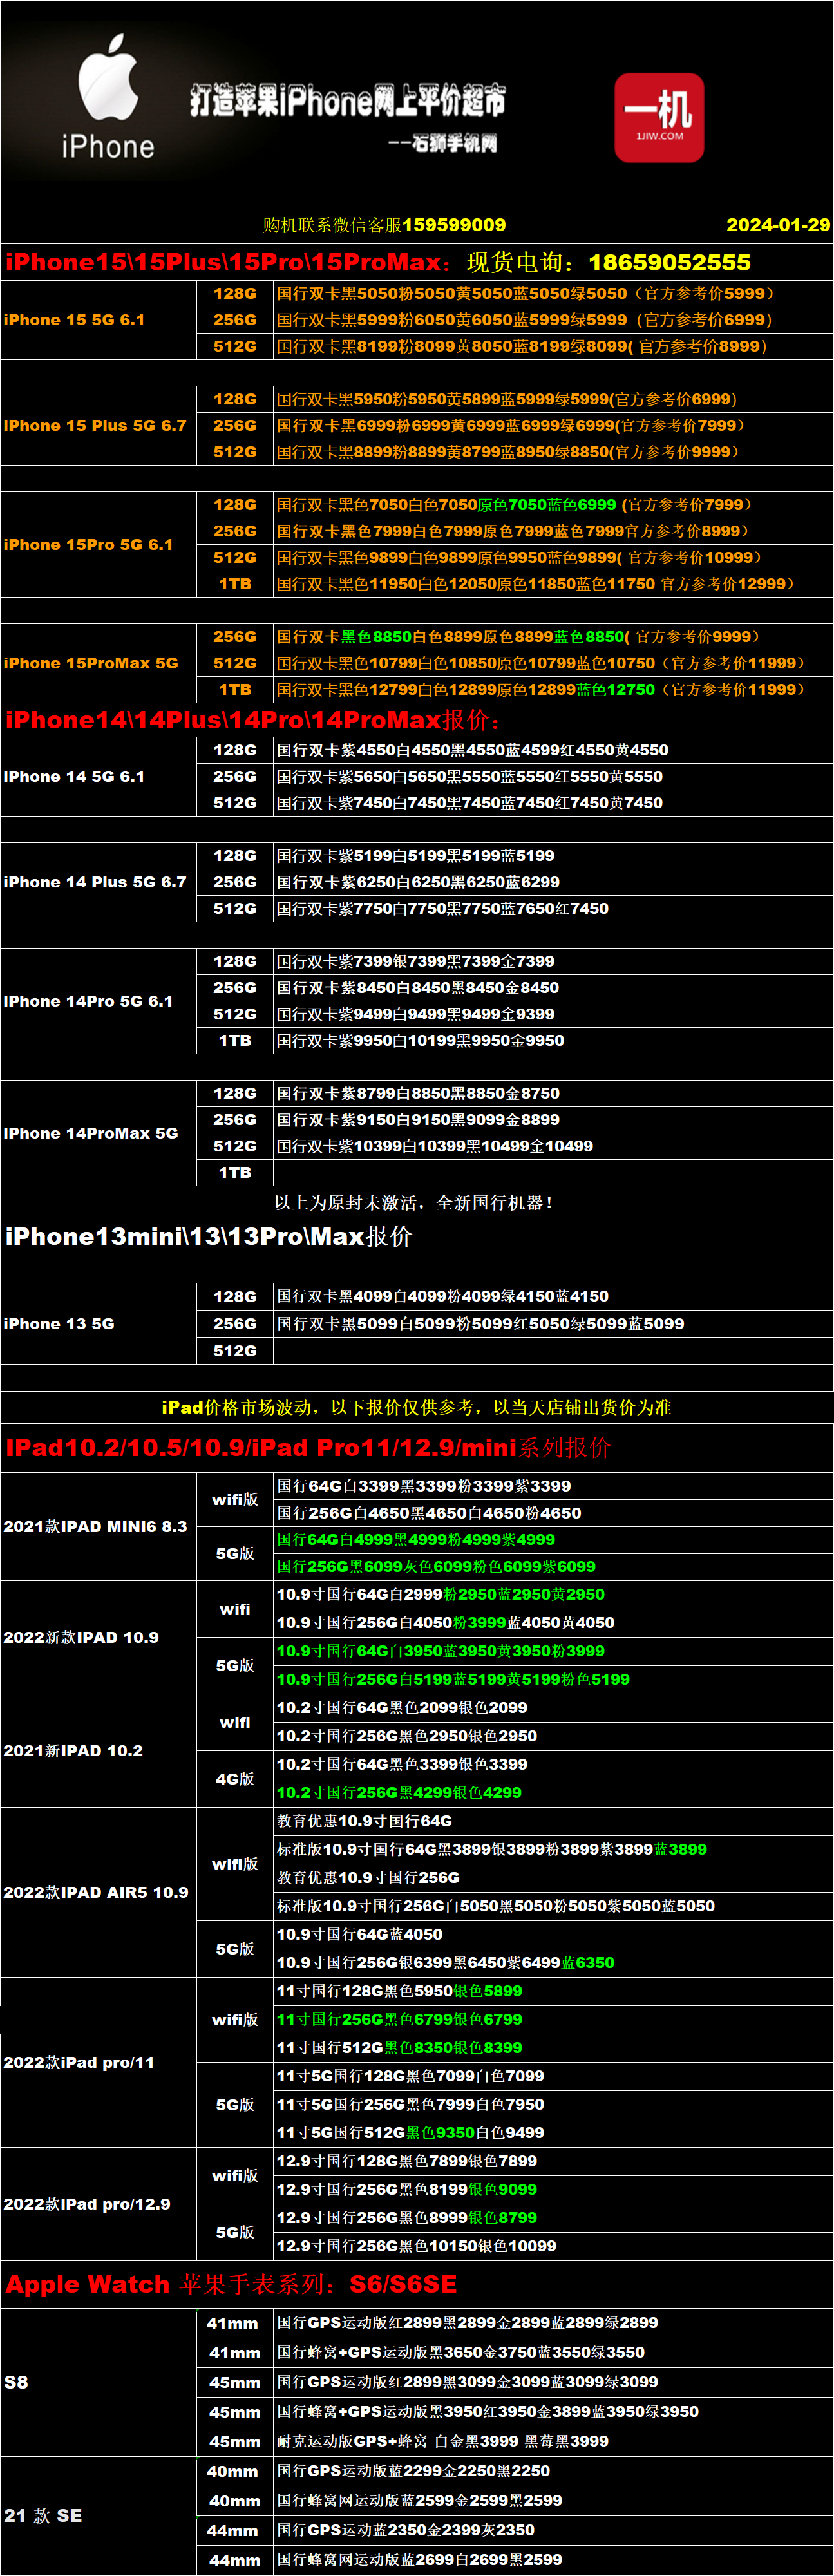Select the 2021新IPAD 10.2 model cell
Screen dimensions: 834x2576
[x=99, y=1751]
